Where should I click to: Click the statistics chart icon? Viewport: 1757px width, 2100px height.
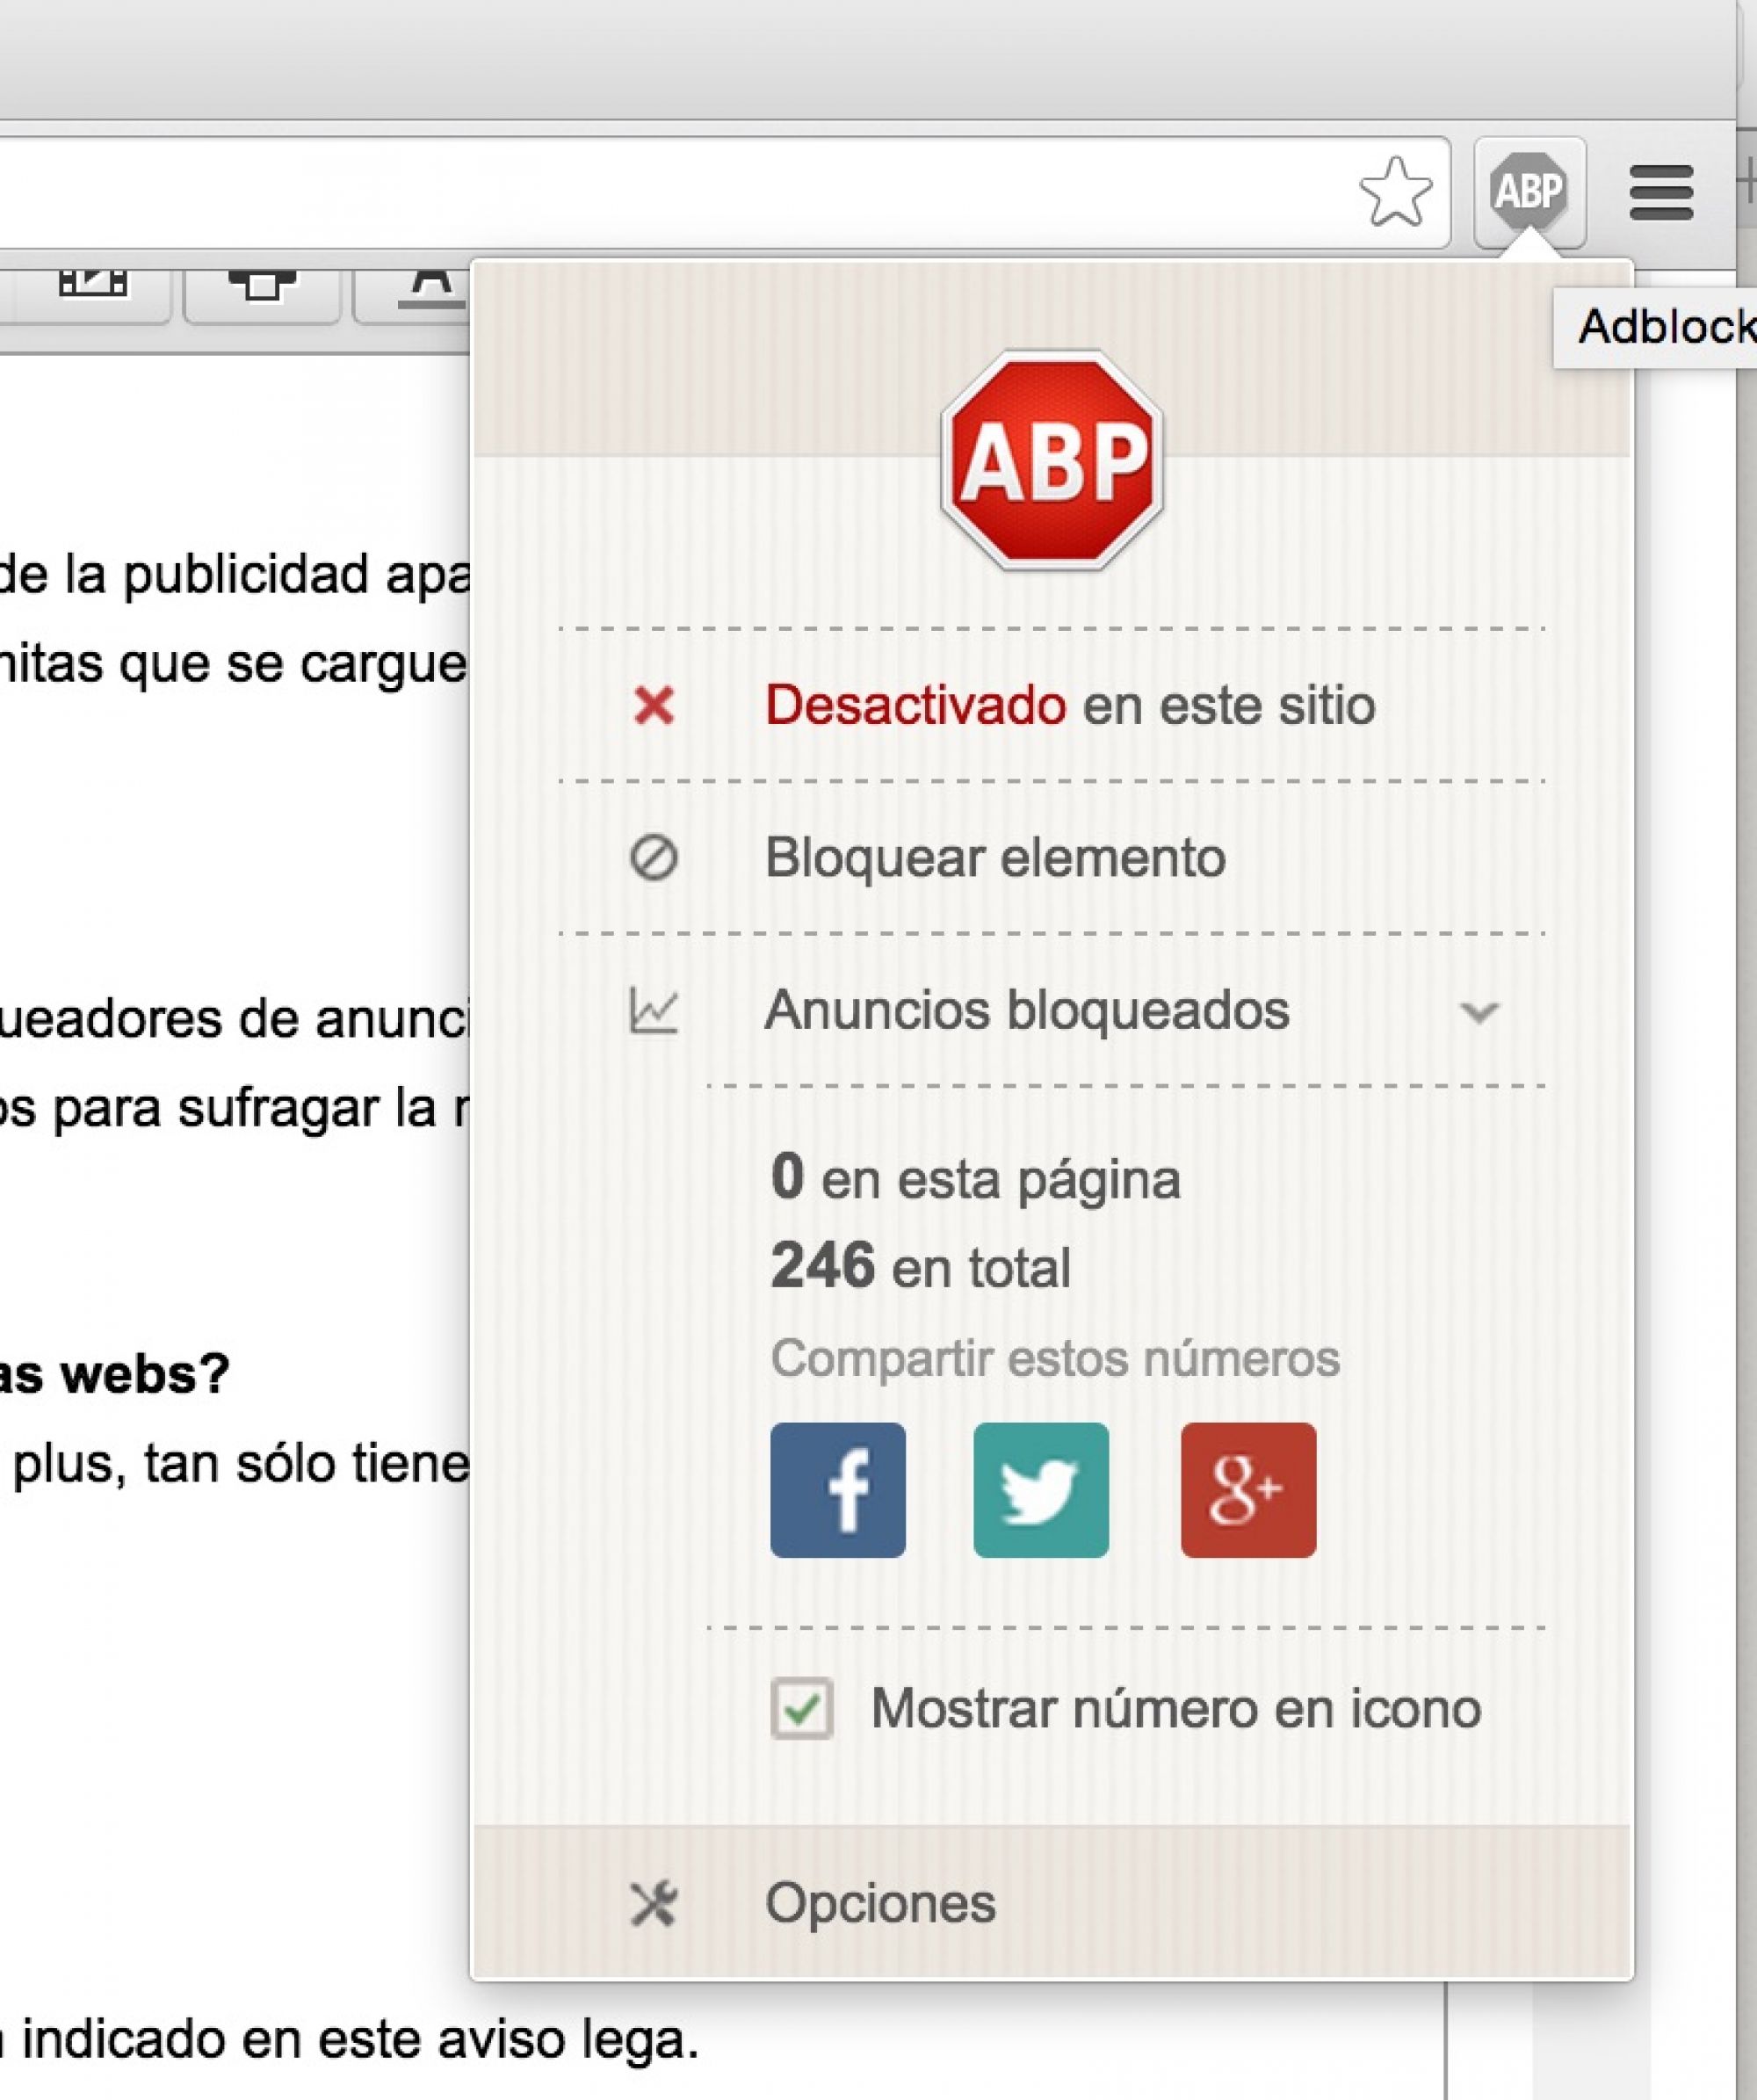(654, 1010)
